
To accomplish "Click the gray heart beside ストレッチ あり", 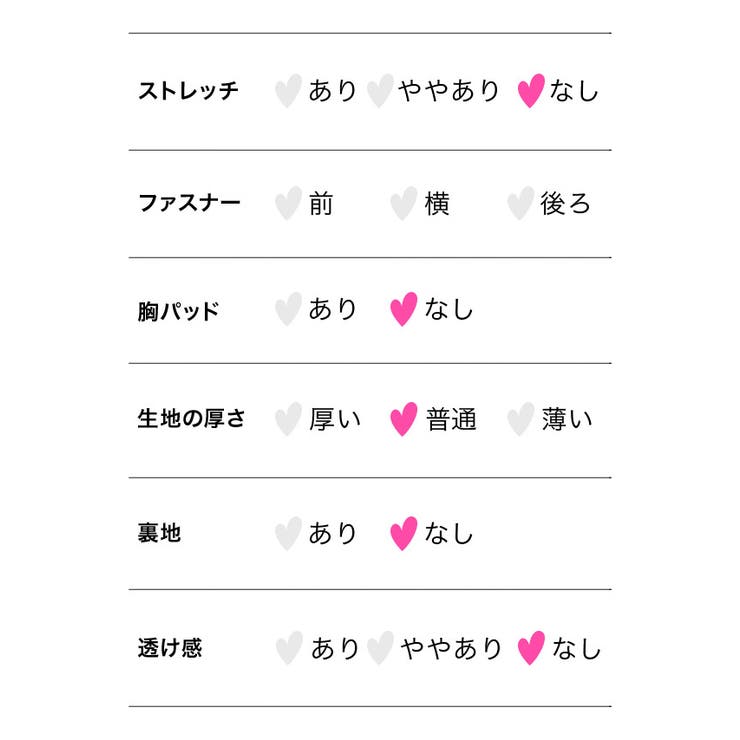I will coord(288,91).
